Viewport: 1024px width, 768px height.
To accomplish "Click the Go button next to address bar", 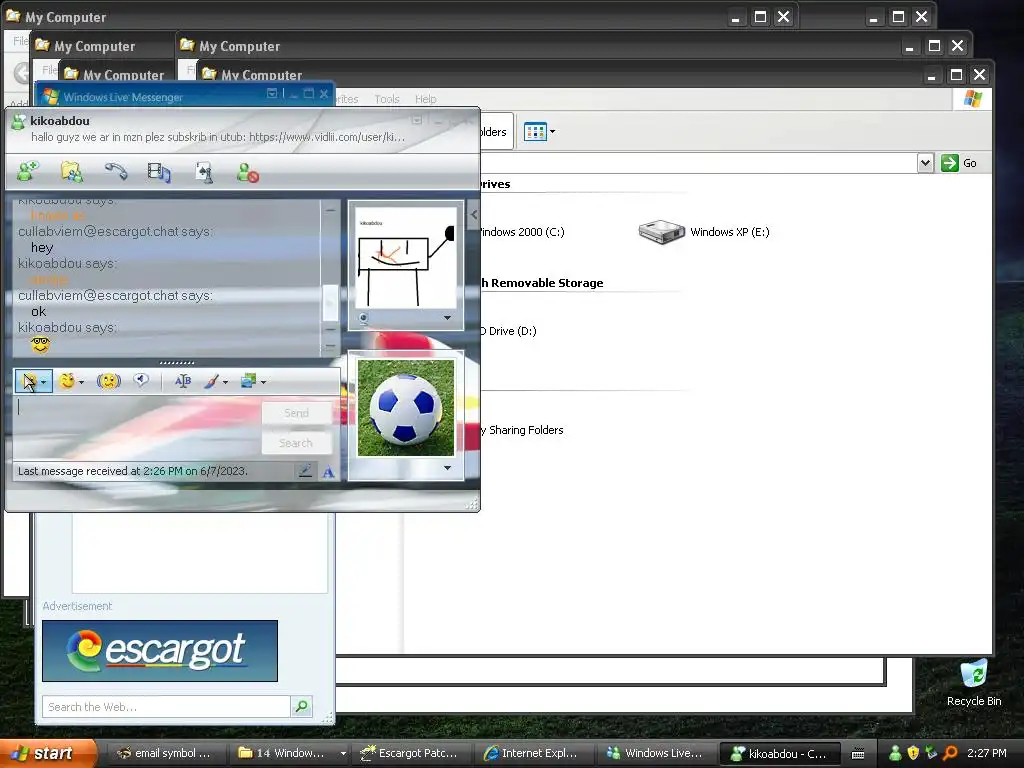I will (x=959, y=163).
